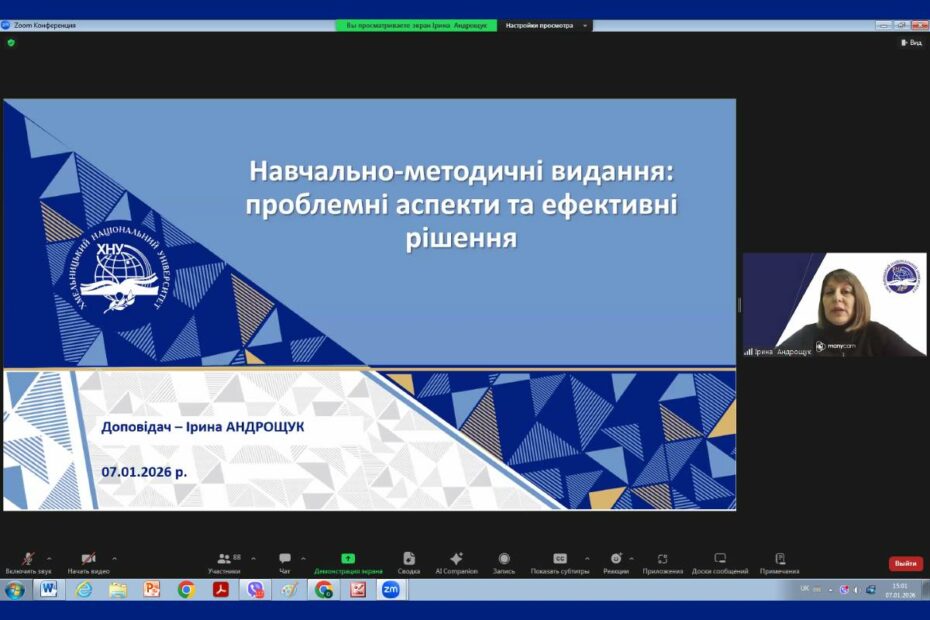Open Реакции reactions icon
Screen dimensions: 930x620
[x=616, y=559]
